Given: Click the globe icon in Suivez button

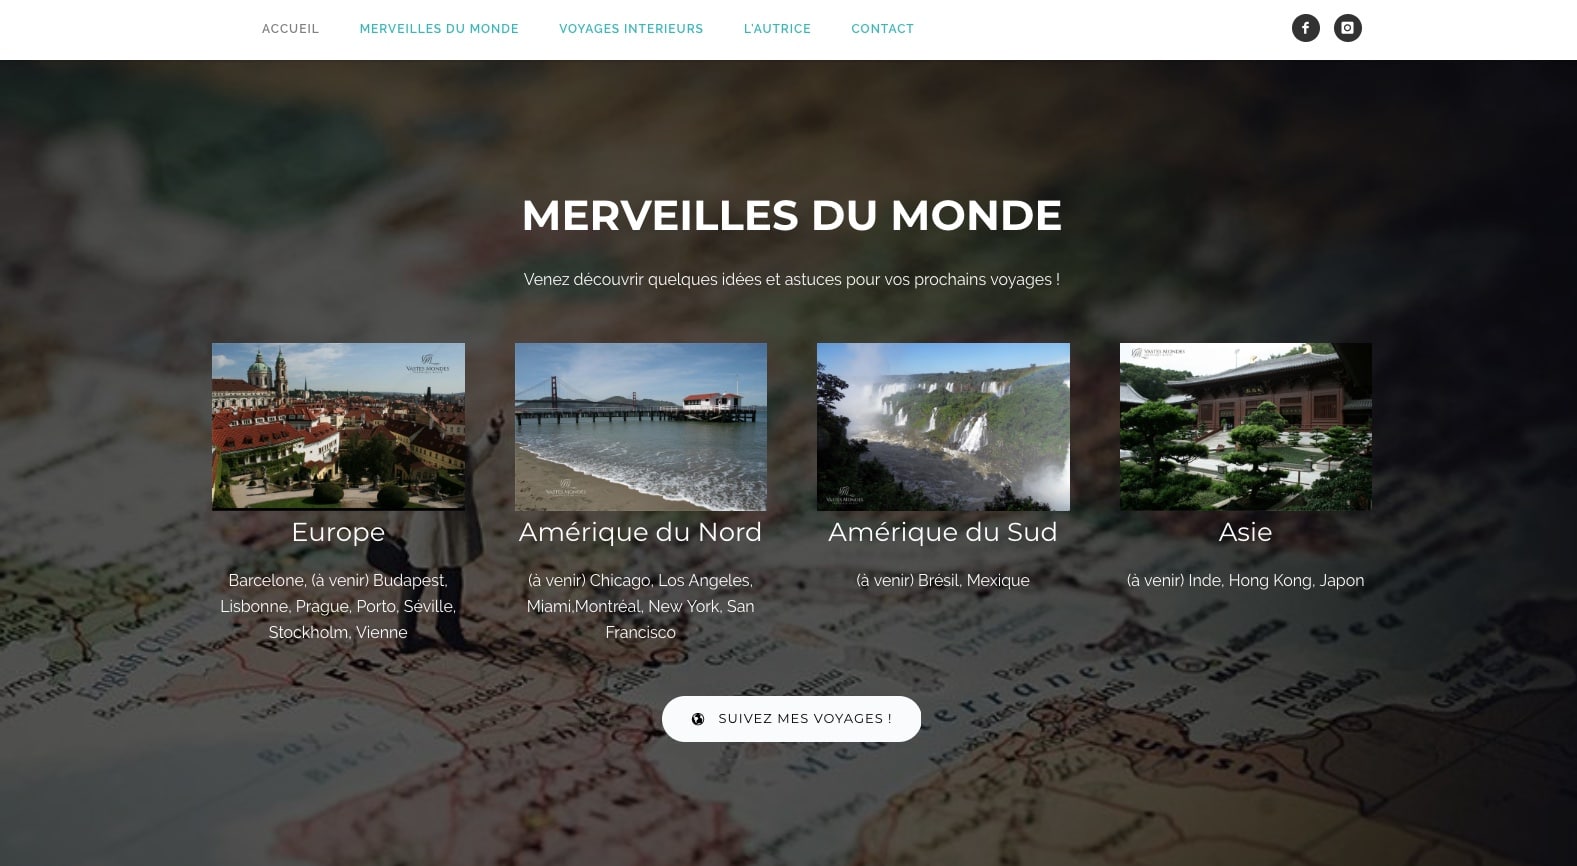Looking at the screenshot, I should [698, 719].
